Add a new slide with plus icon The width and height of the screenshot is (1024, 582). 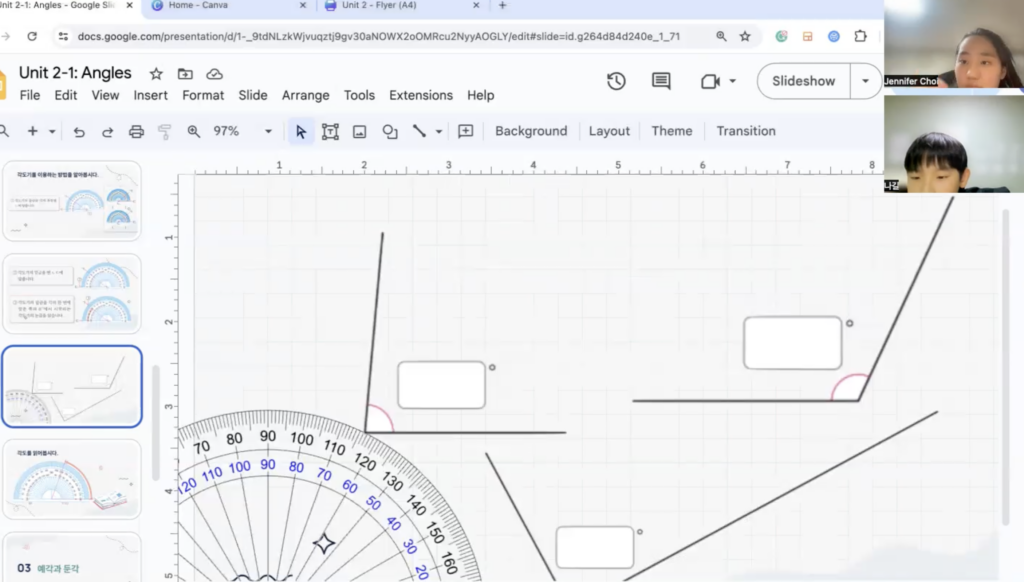tap(32, 131)
